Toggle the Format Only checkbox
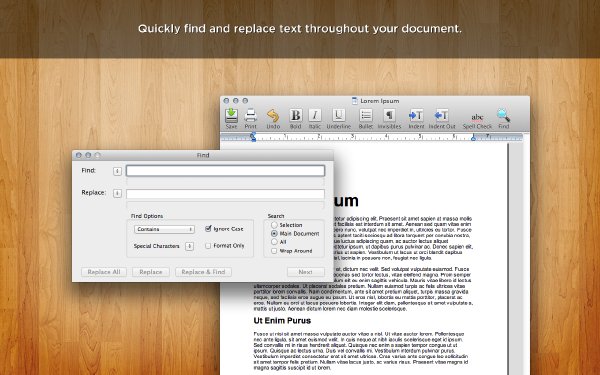Screen dimensions: 600x375 [208, 246]
